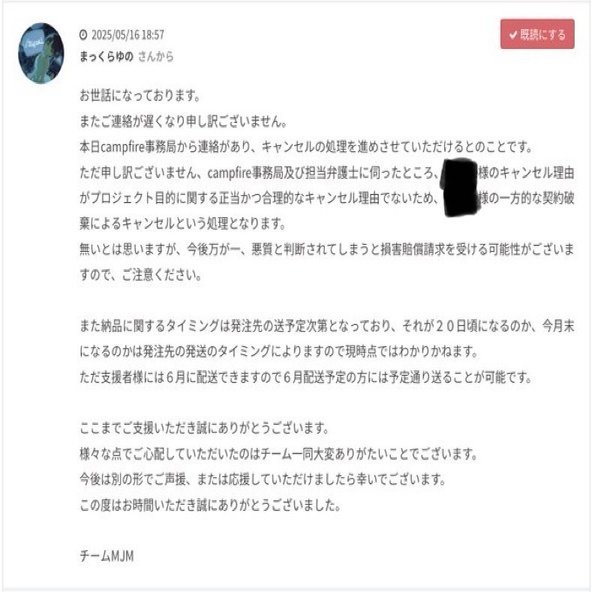The width and height of the screenshot is (592, 592).
Task: Click the line starting 本日campfire事務局から連絡
Action: click(306, 147)
